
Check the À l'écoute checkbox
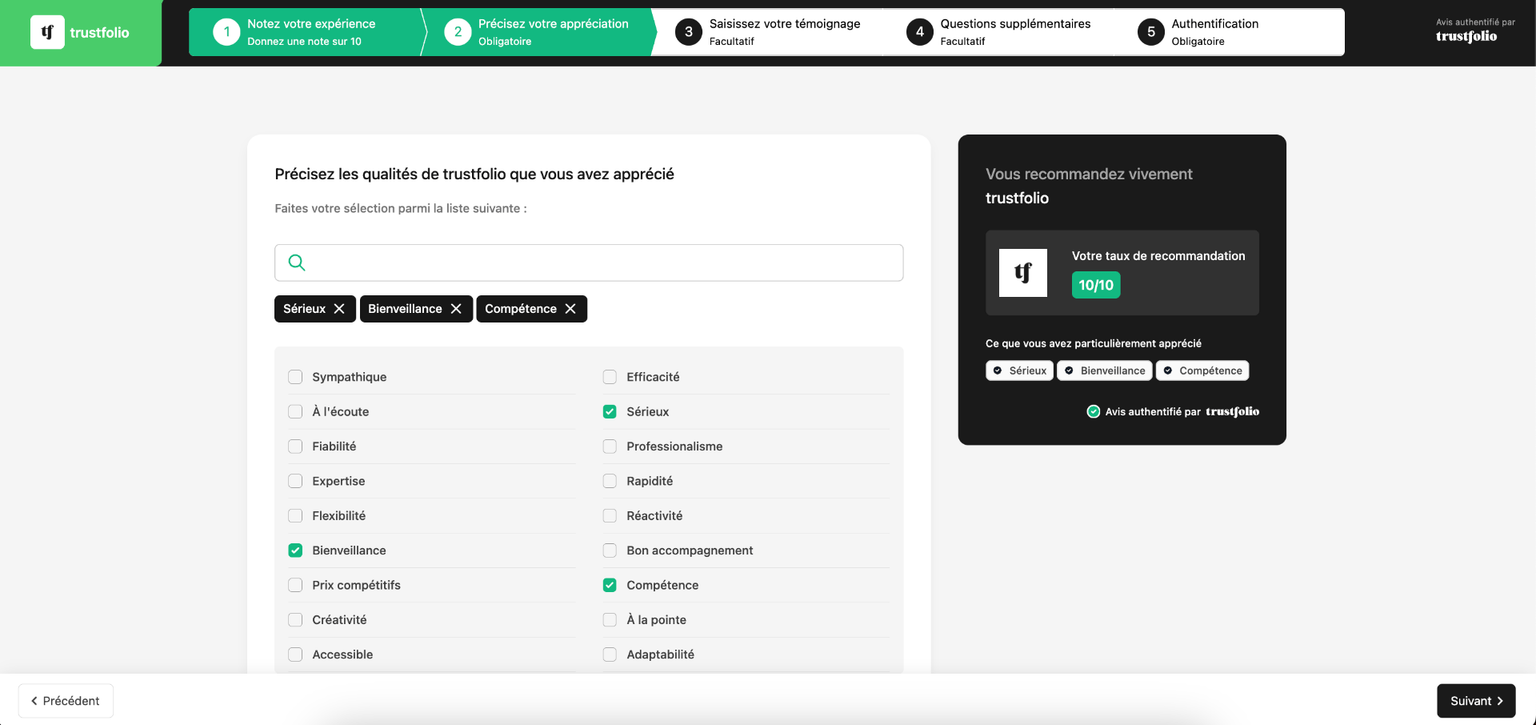click(295, 412)
